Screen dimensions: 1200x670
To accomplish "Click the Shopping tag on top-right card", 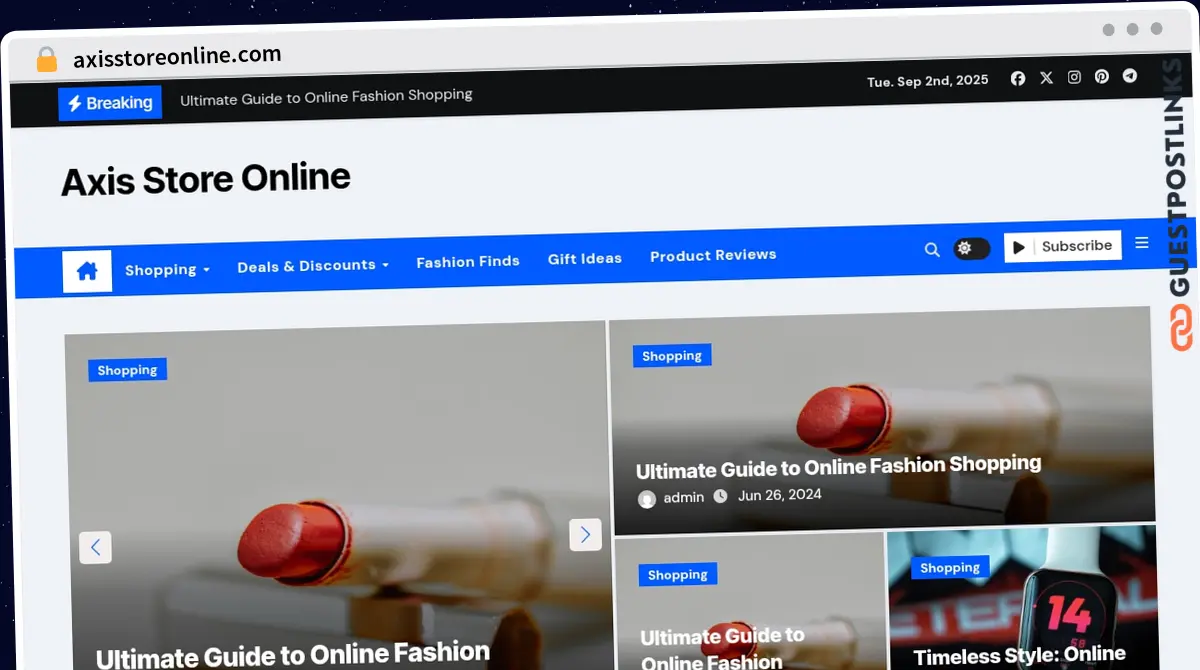I will coord(672,356).
